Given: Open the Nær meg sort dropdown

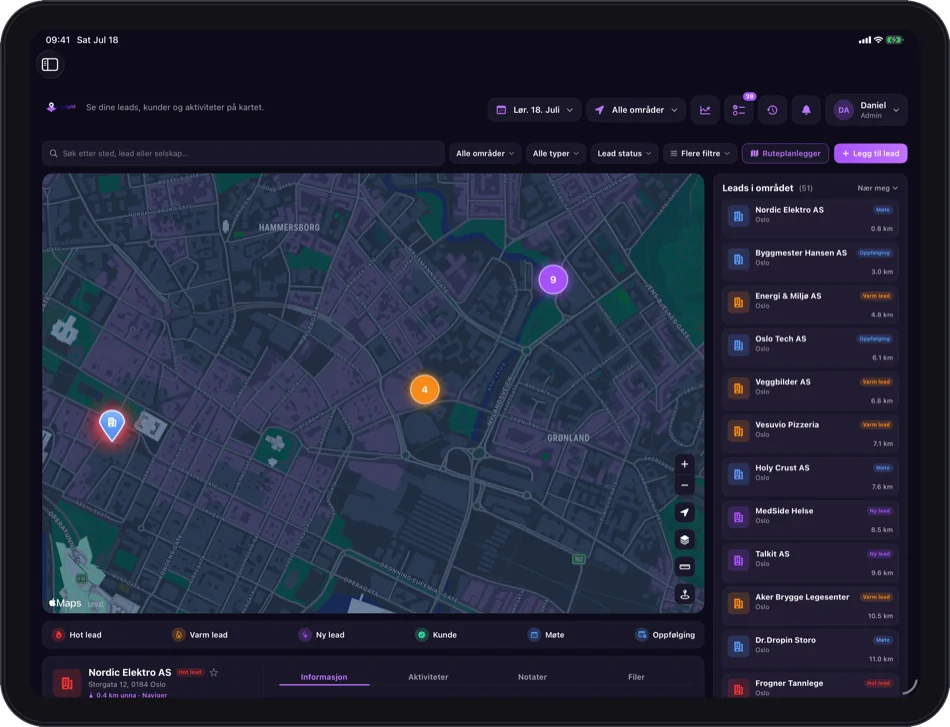Looking at the screenshot, I should [x=877, y=188].
